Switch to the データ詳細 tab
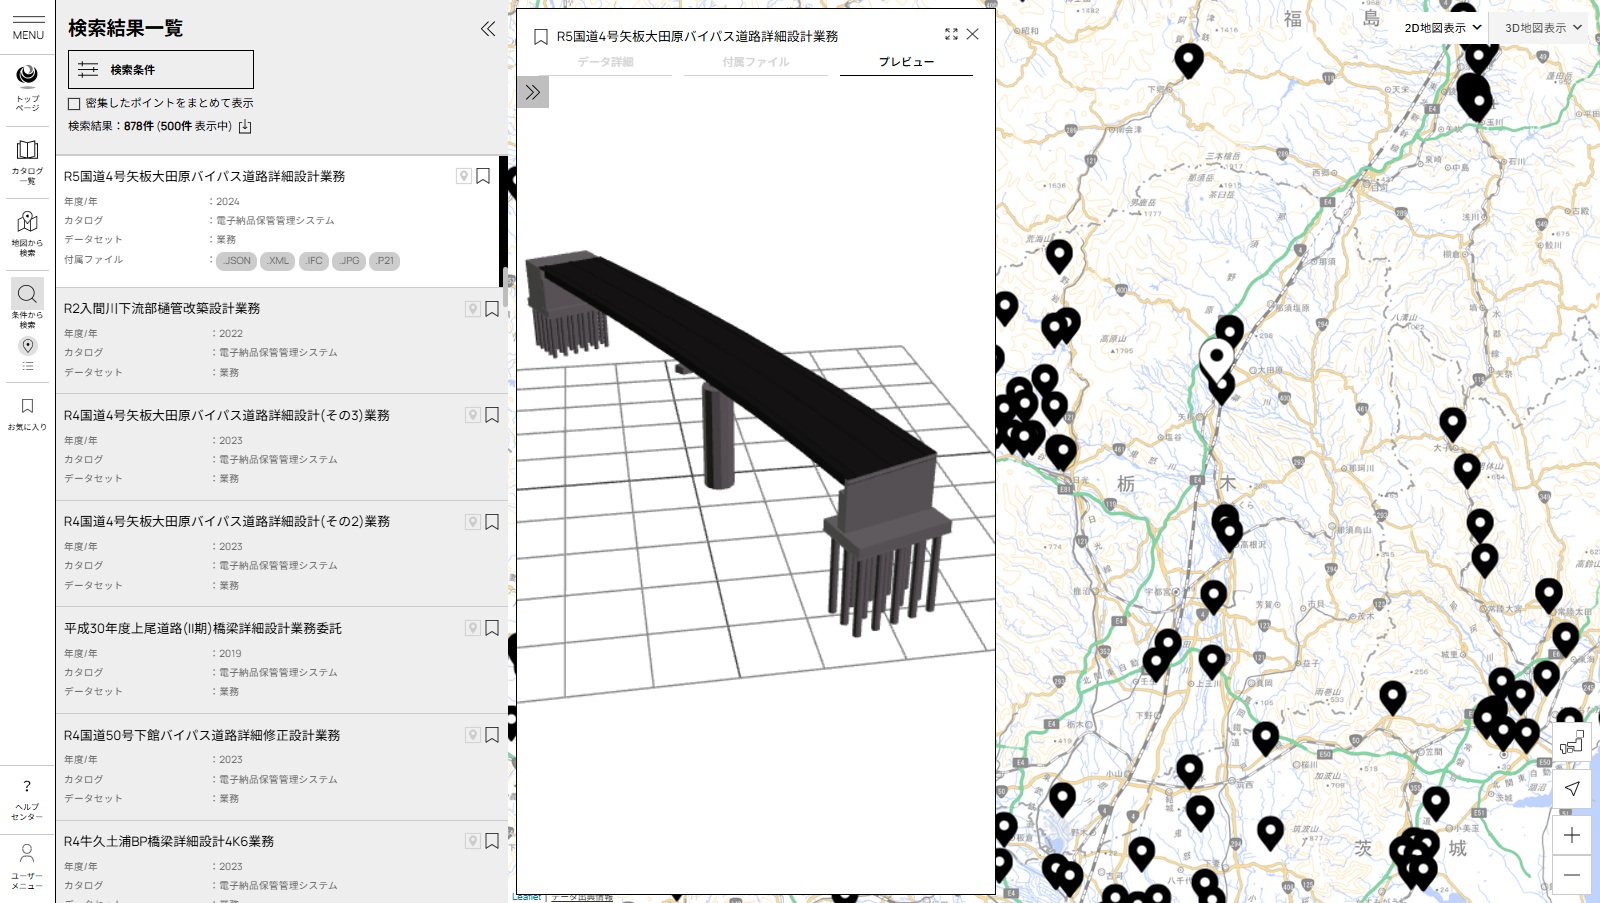 pyautogui.click(x=605, y=62)
